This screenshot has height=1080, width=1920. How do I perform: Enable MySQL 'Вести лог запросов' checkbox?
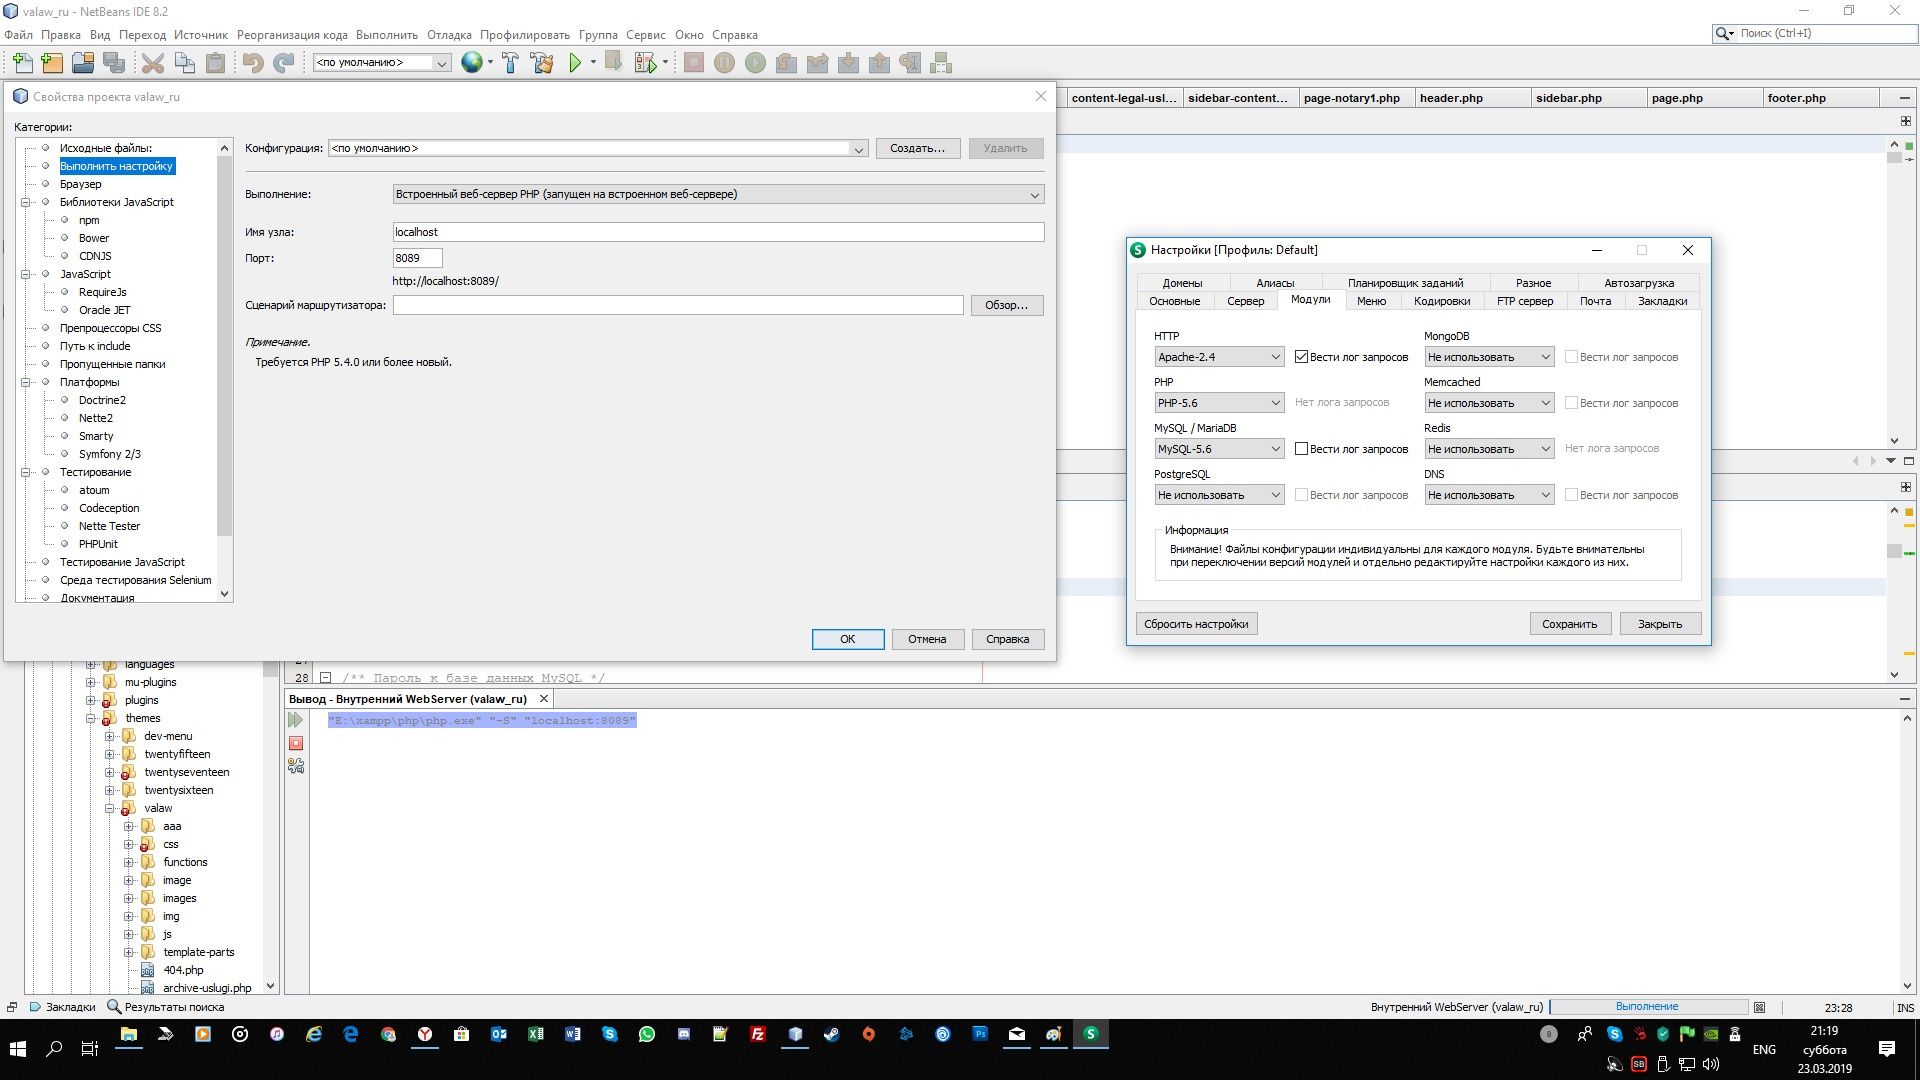click(x=1301, y=449)
